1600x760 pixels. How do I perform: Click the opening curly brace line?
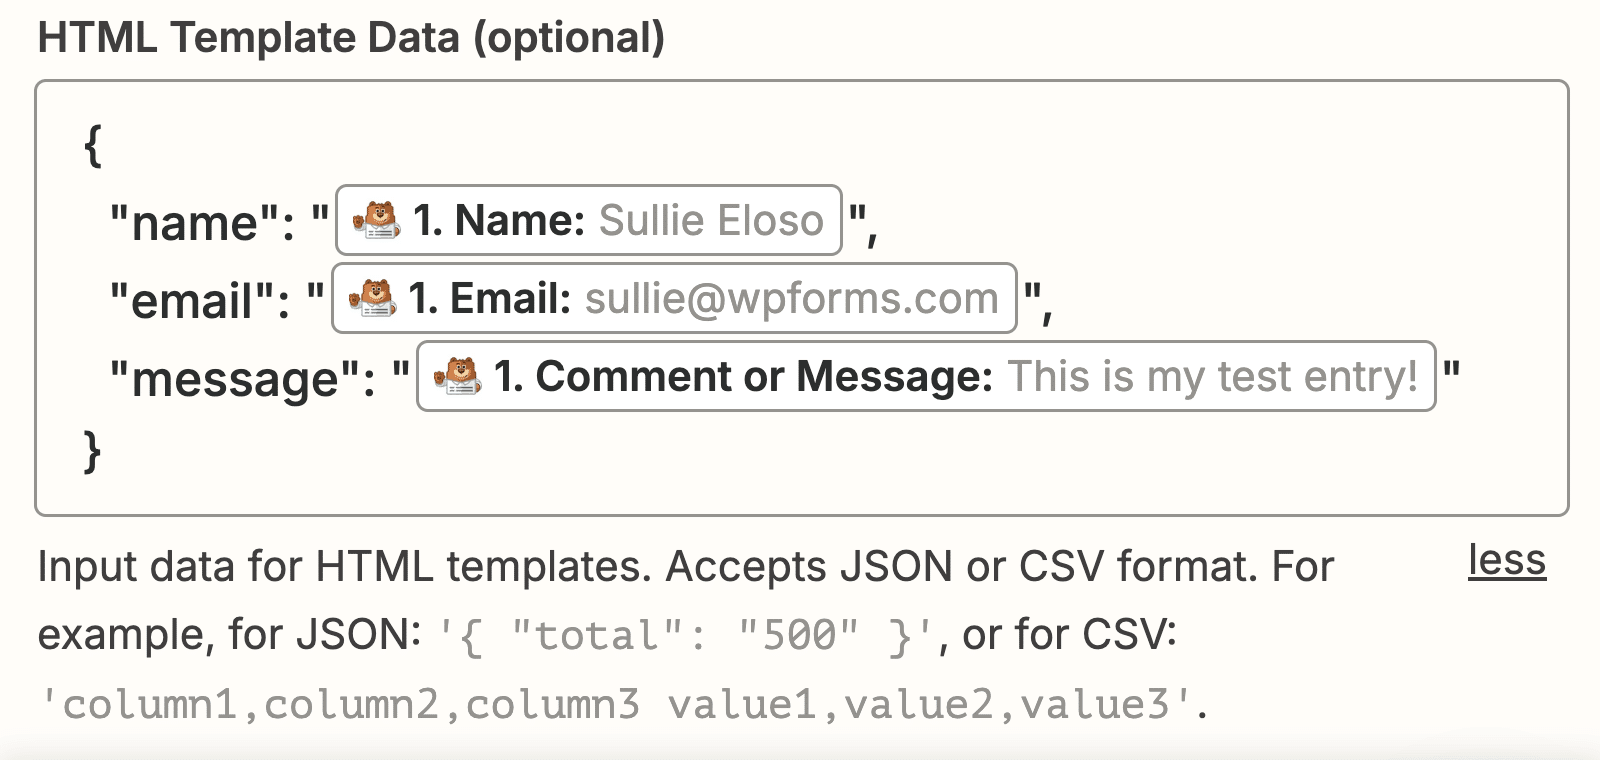click(x=93, y=146)
